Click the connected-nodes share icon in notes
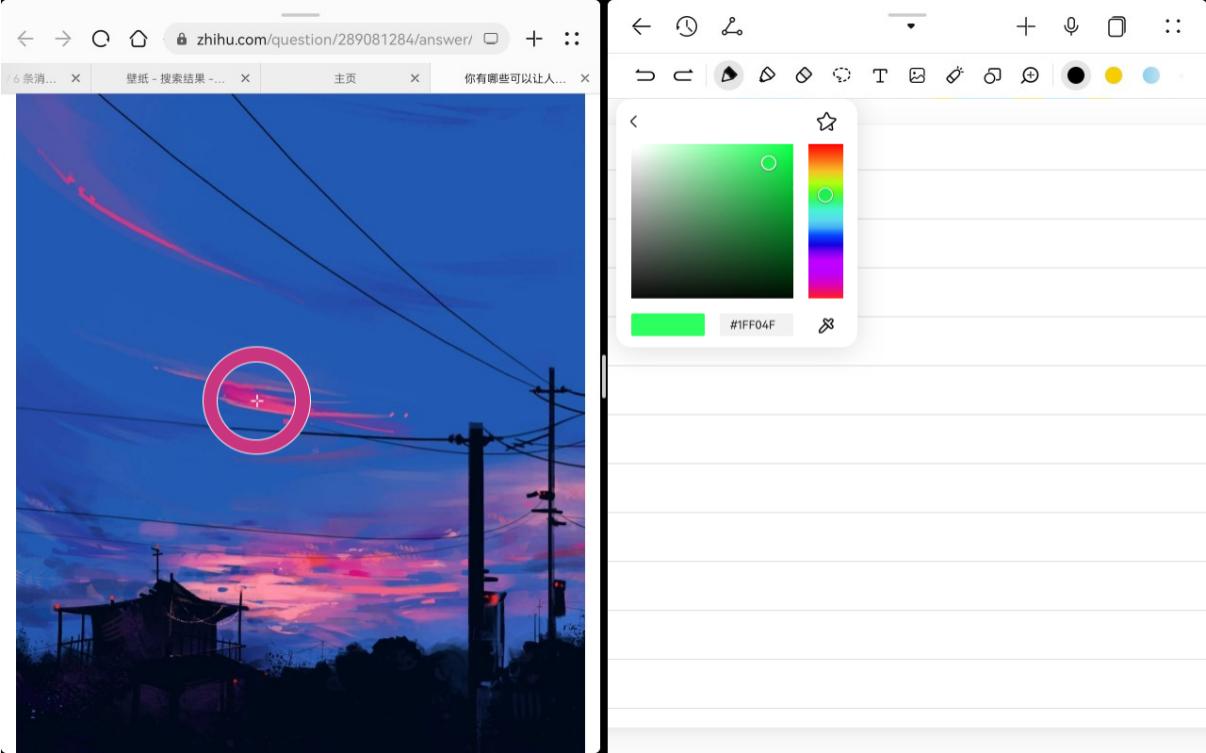 [x=731, y=27]
